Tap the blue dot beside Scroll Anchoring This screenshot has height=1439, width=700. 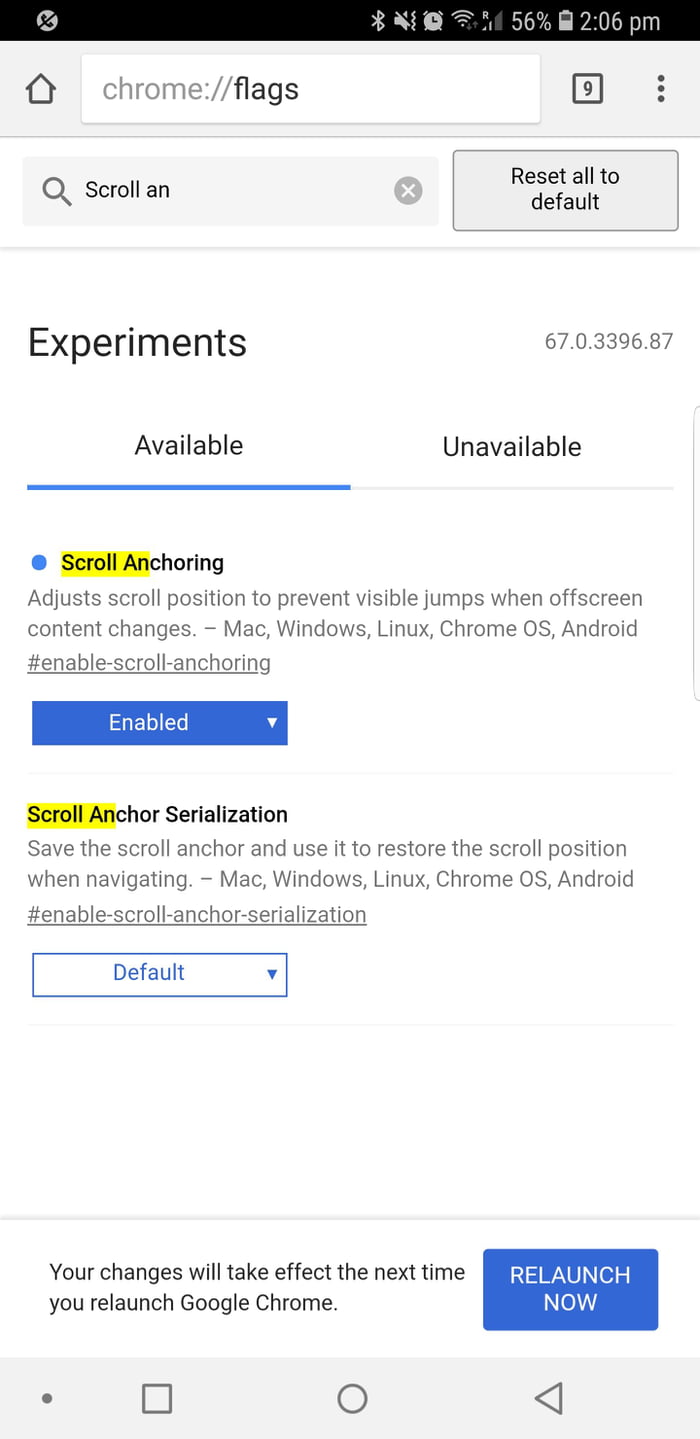[x=40, y=563]
